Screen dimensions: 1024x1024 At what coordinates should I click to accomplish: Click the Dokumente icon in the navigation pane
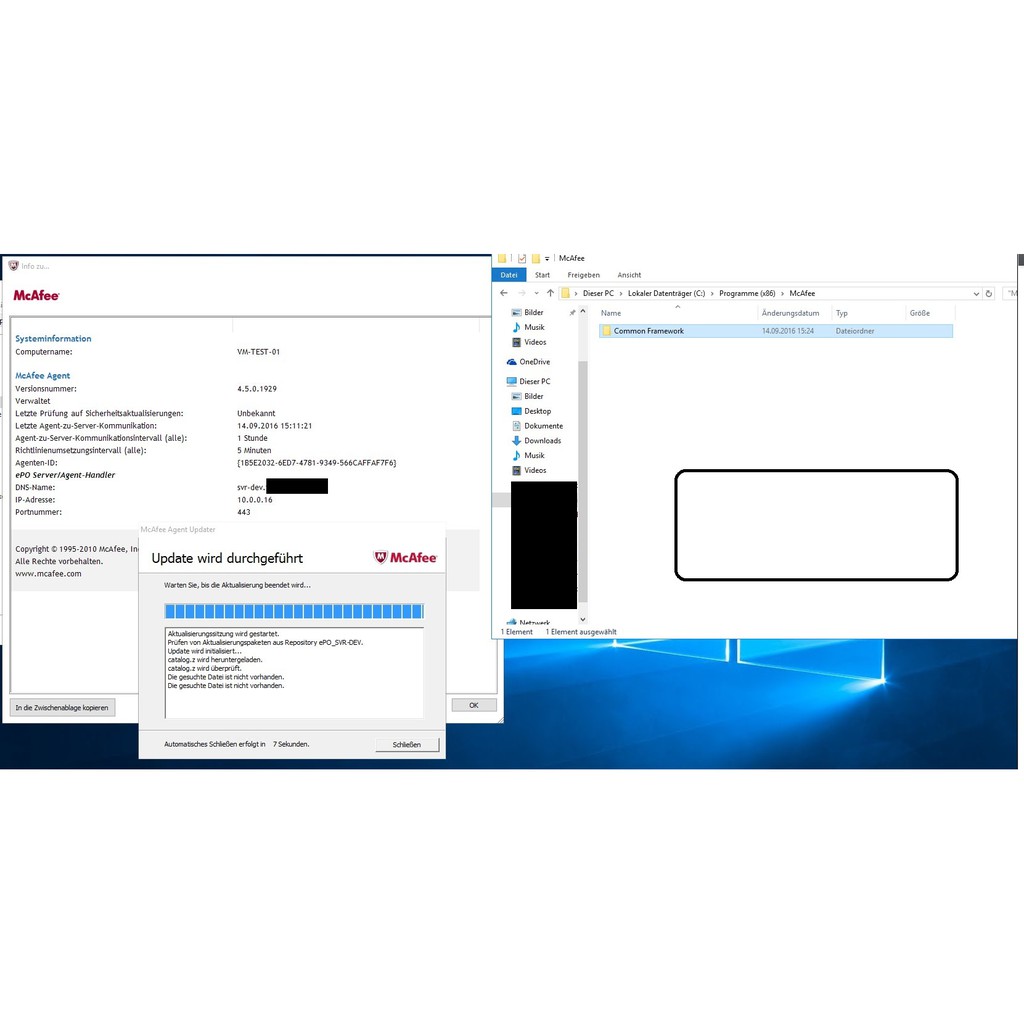[x=516, y=426]
